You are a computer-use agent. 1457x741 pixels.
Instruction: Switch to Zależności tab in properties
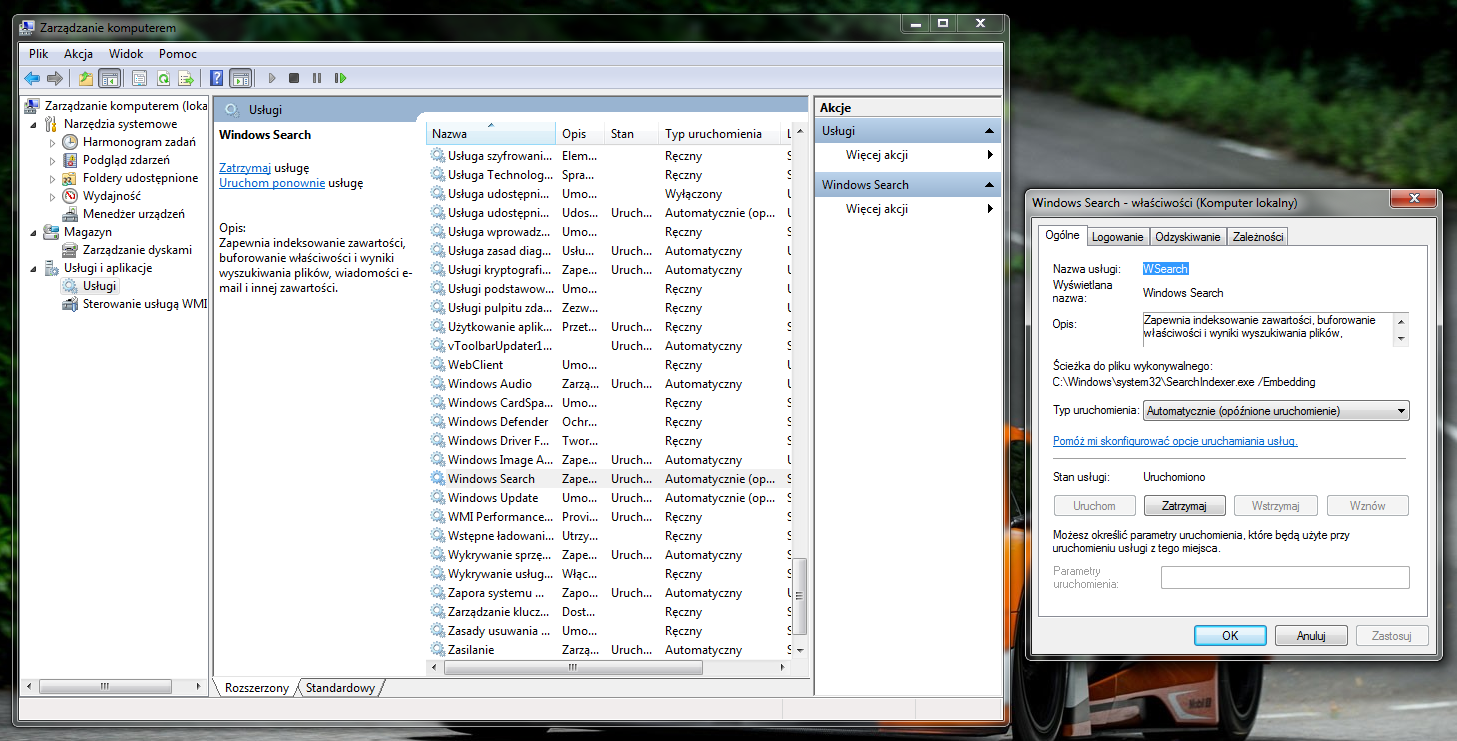[x=1258, y=237]
